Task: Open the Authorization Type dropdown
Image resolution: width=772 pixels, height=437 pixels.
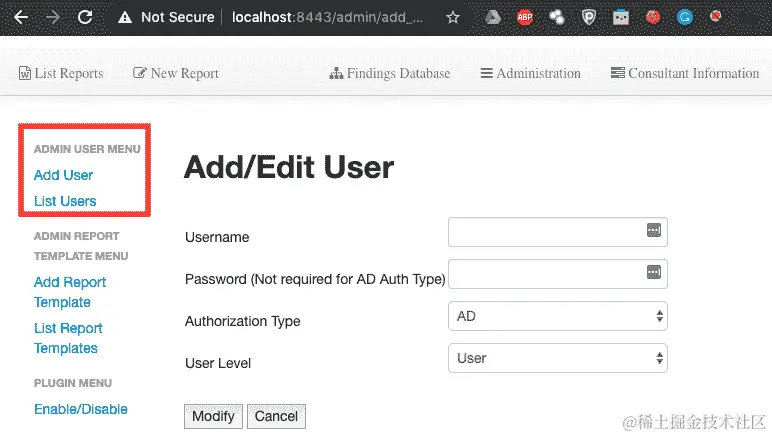Action: coord(558,316)
